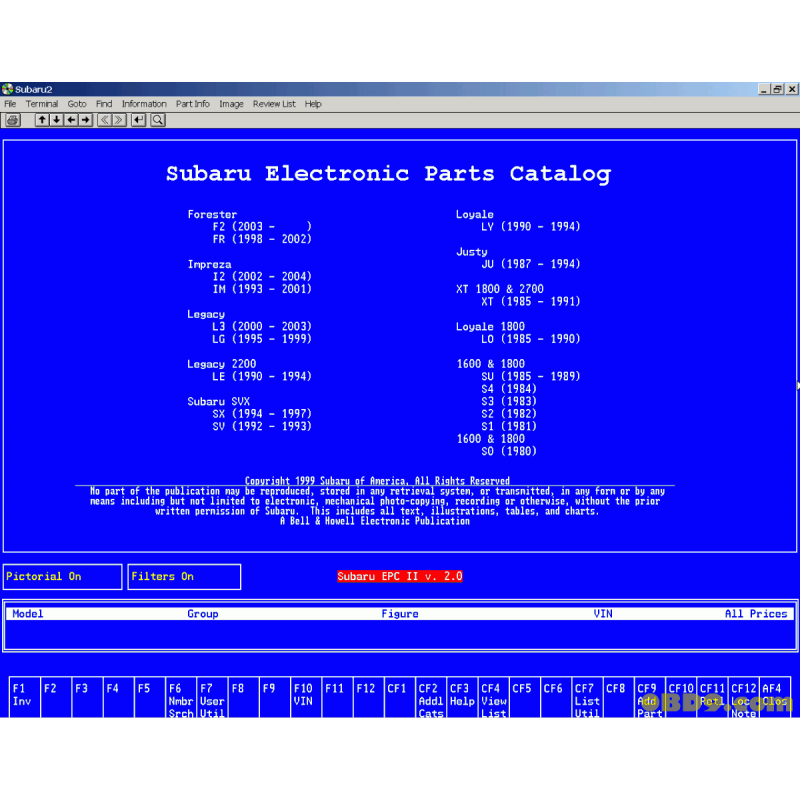Select Subaru SVX SX (1994 - 1997)
This screenshot has width=800, height=800.
(x=262, y=414)
